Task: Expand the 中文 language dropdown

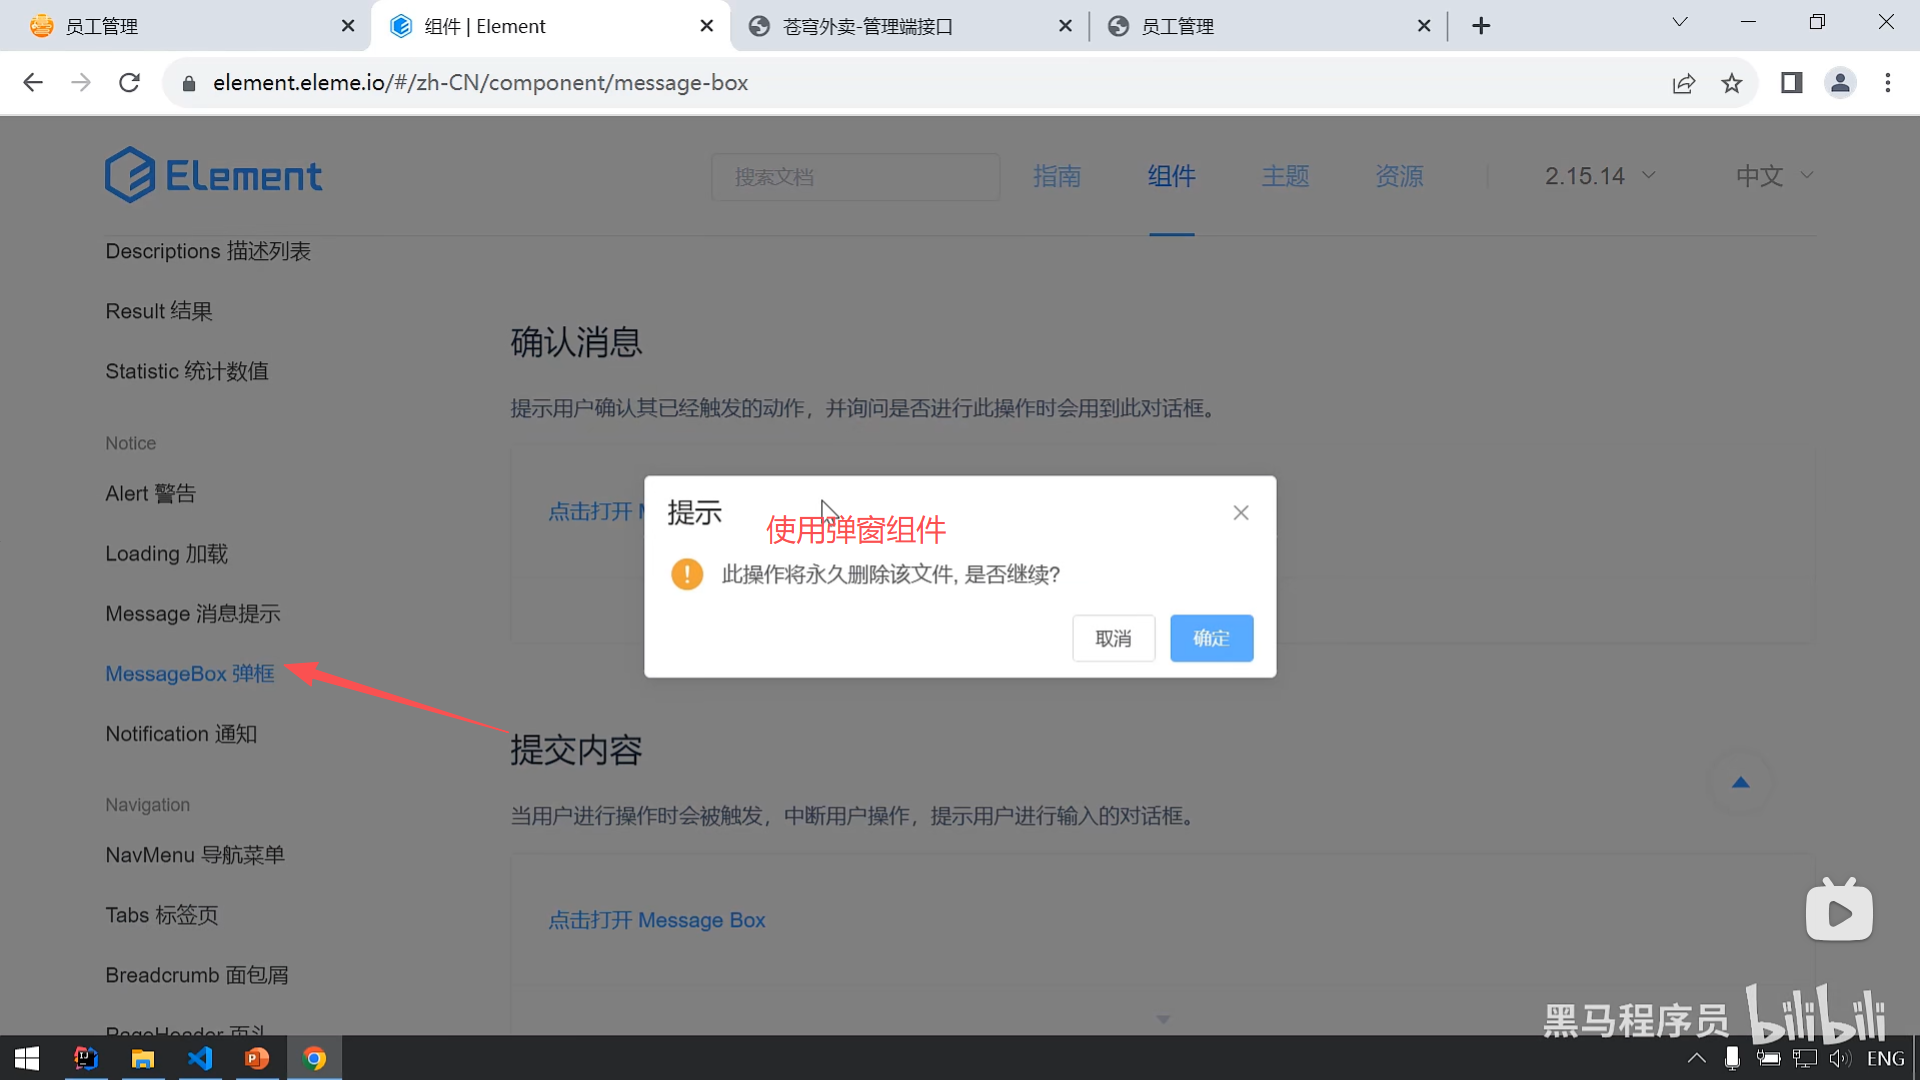Action: coord(1774,176)
